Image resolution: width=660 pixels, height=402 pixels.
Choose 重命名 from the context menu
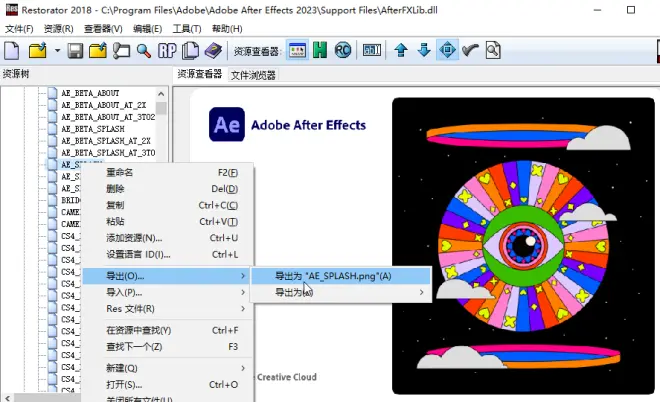point(168,173)
